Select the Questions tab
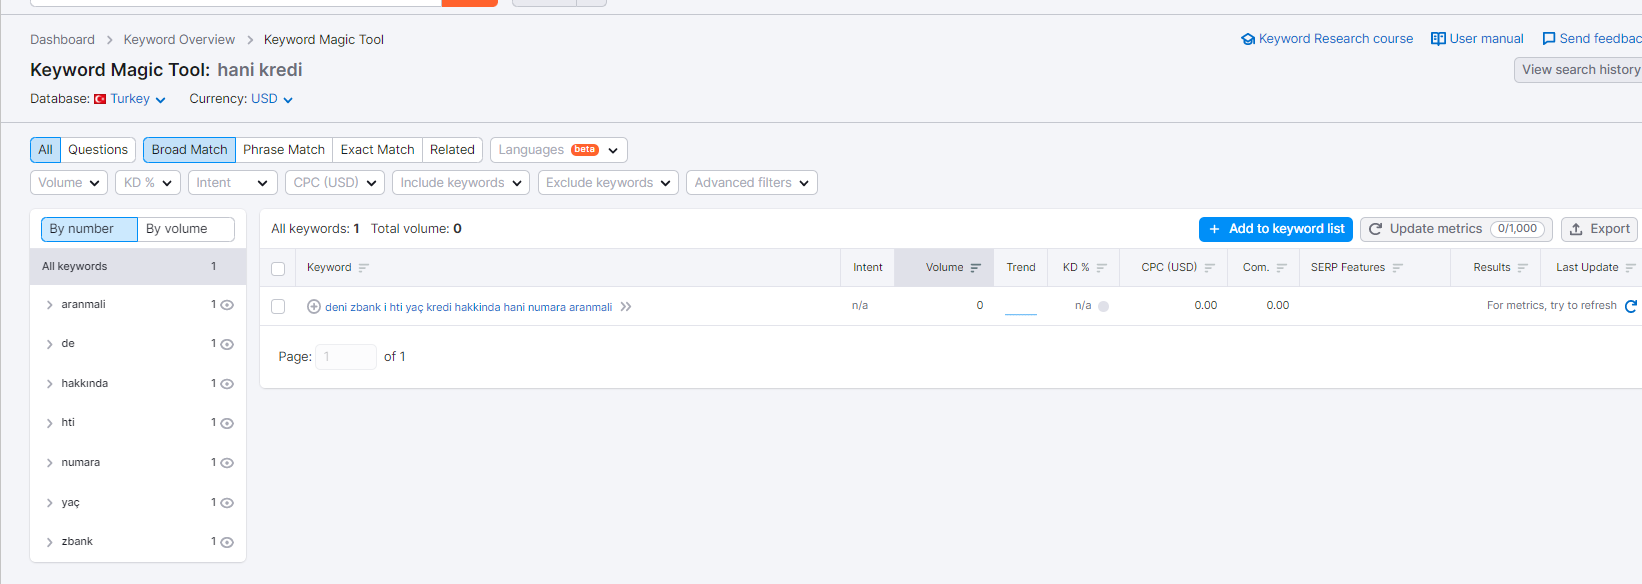The width and height of the screenshot is (1642, 584). coord(98,150)
